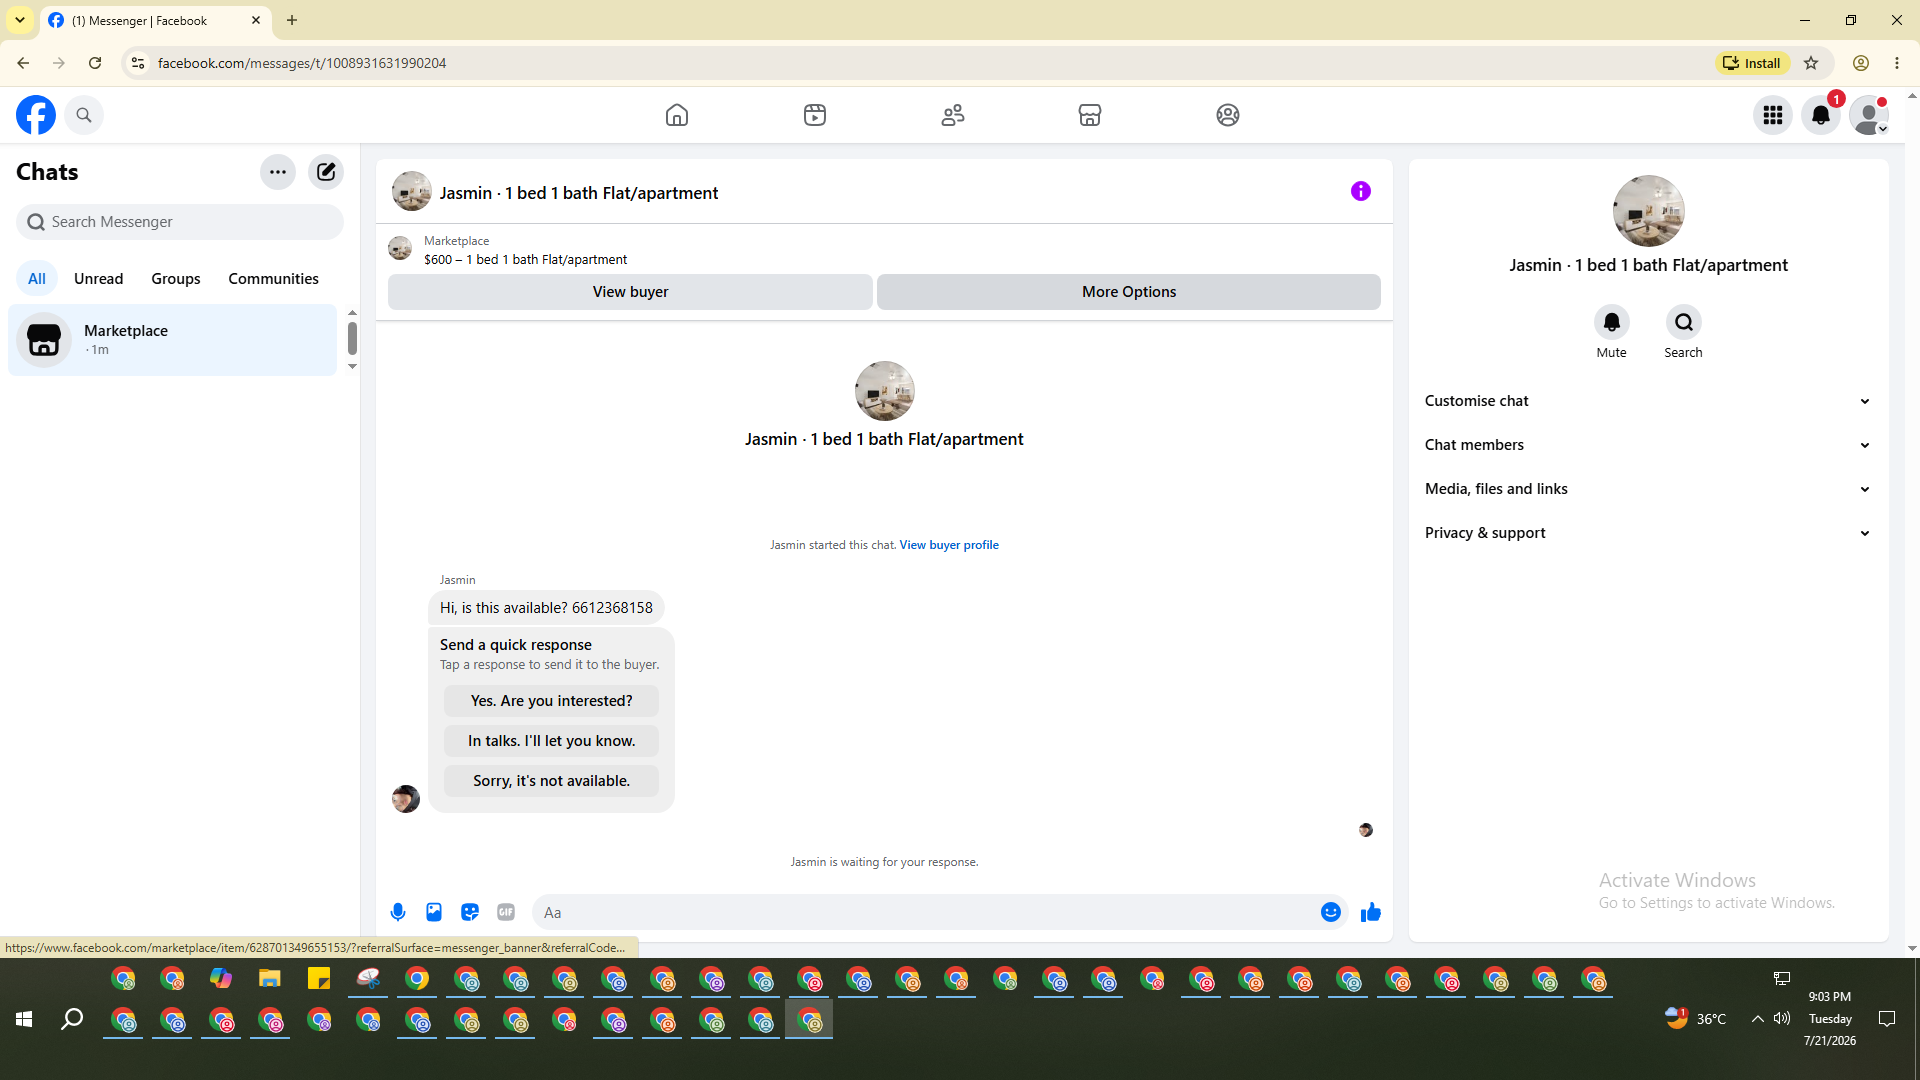Search in conversation using the Search icon
Image resolution: width=1920 pixels, height=1080 pixels.
coord(1684,322)
